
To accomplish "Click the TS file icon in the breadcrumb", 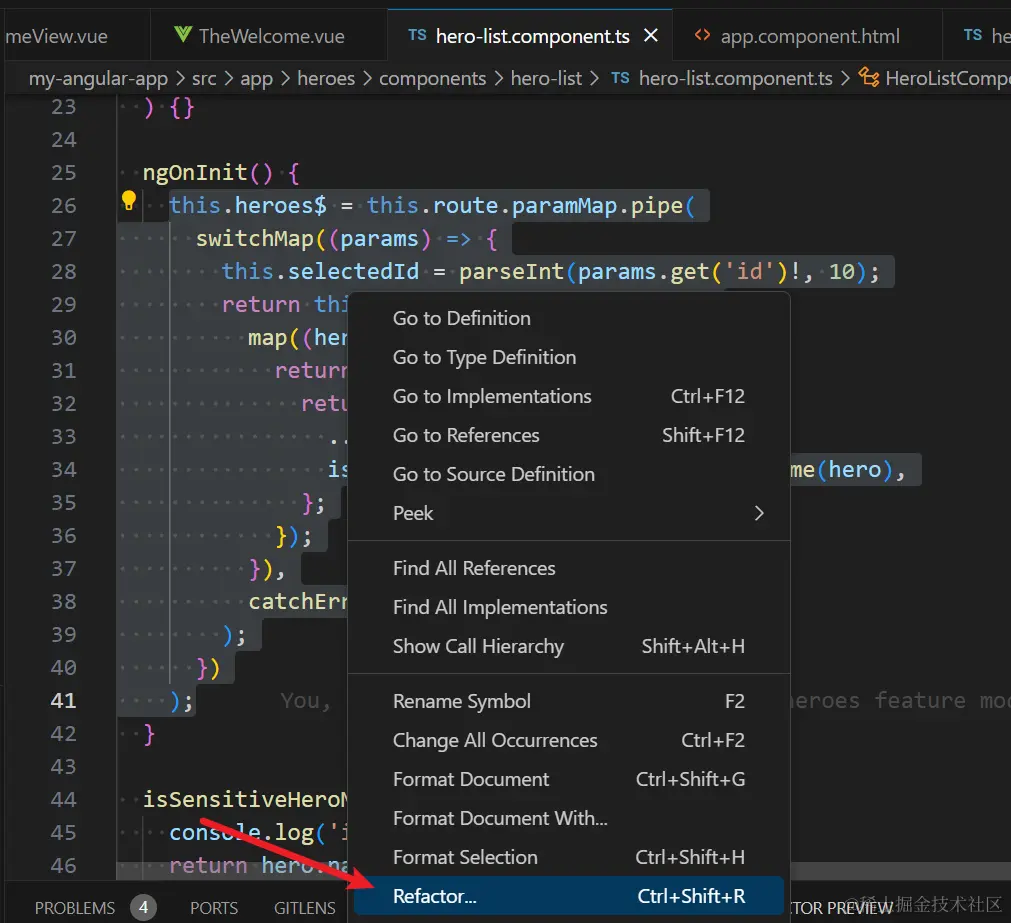I will pyautogui.click(x=620, y=78).
